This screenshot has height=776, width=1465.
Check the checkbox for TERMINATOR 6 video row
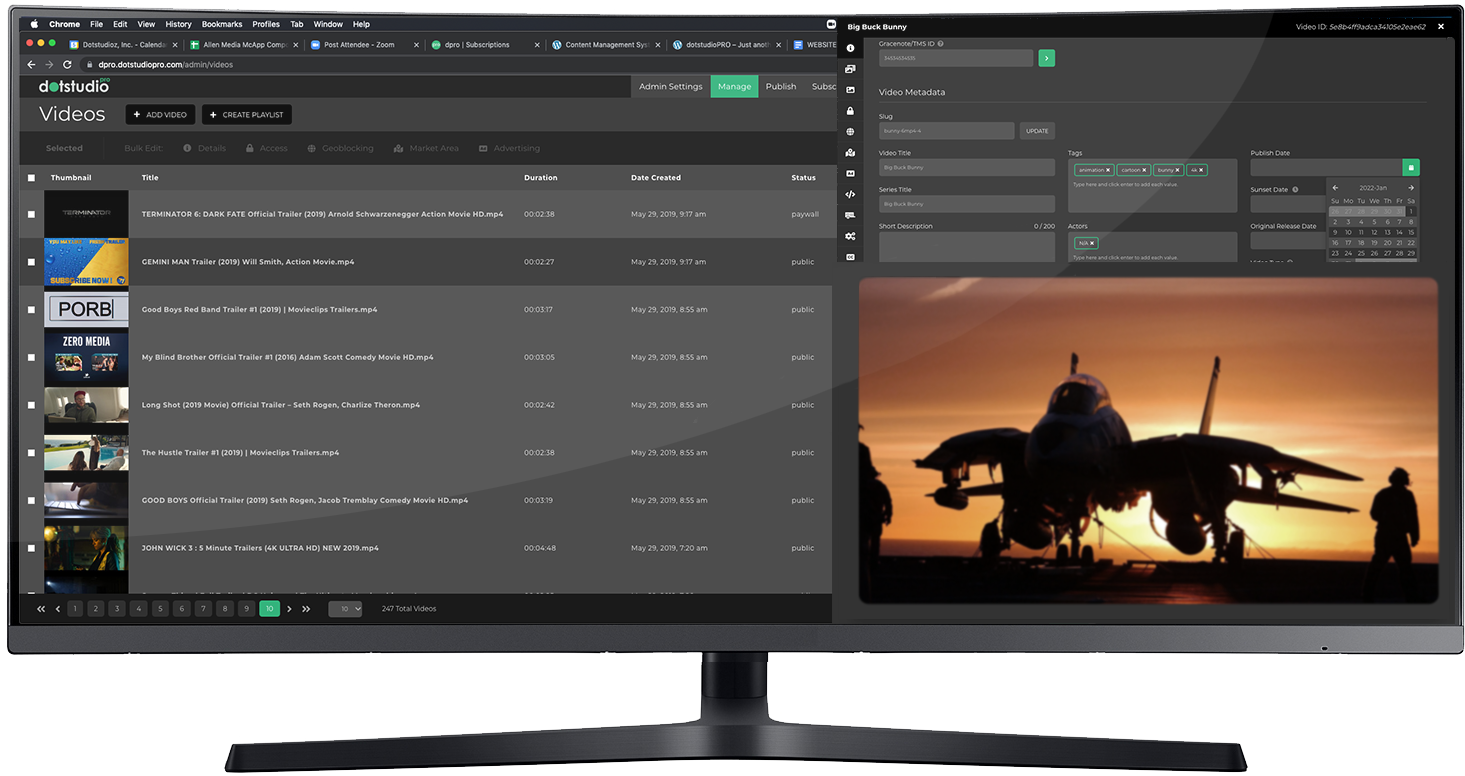click(x=31, y=214)
